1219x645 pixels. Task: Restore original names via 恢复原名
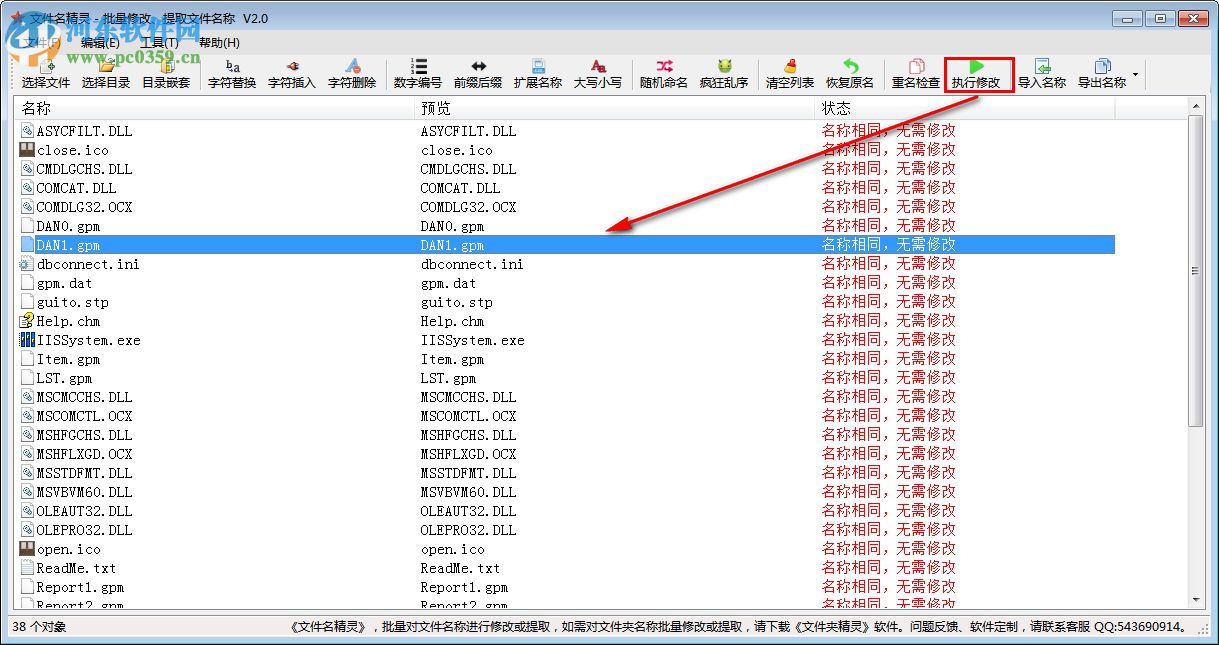(850, 74)
